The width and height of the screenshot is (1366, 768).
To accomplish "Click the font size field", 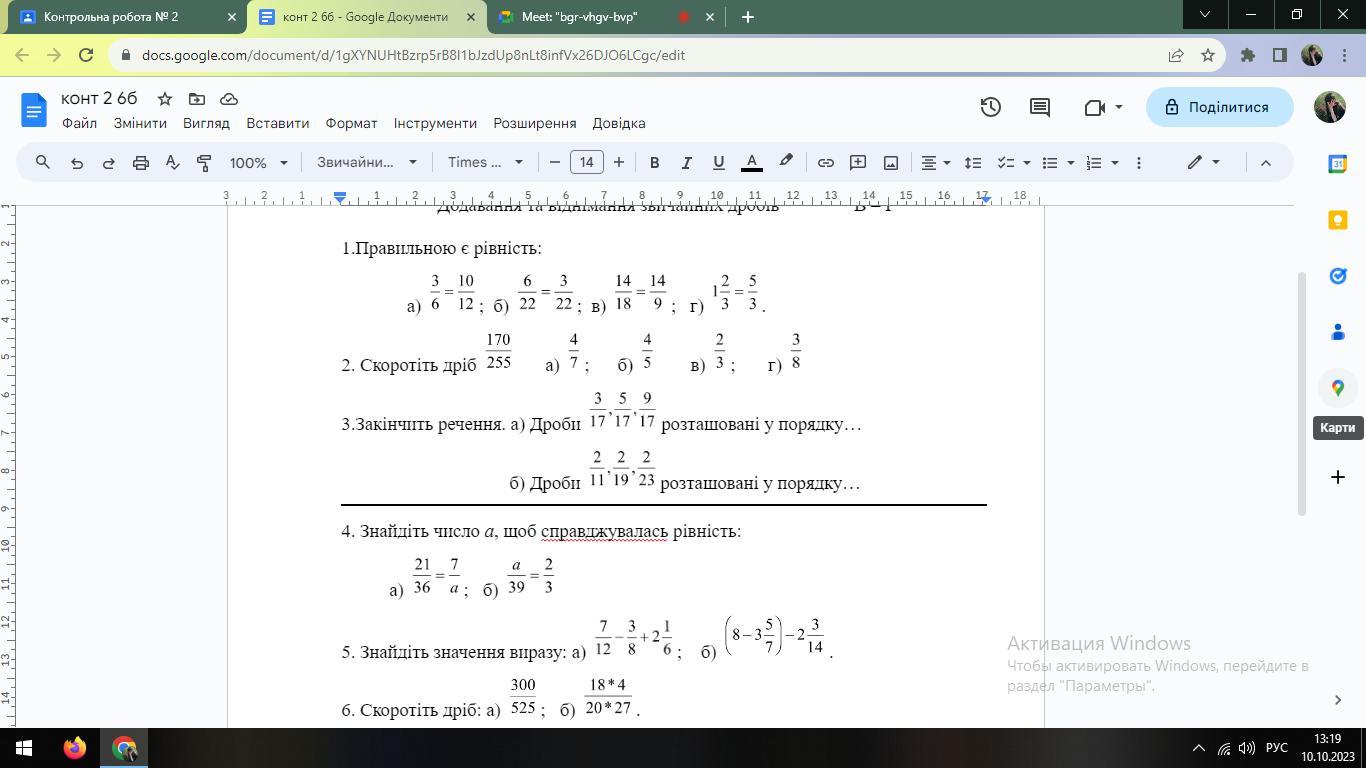I will point(587,162).
